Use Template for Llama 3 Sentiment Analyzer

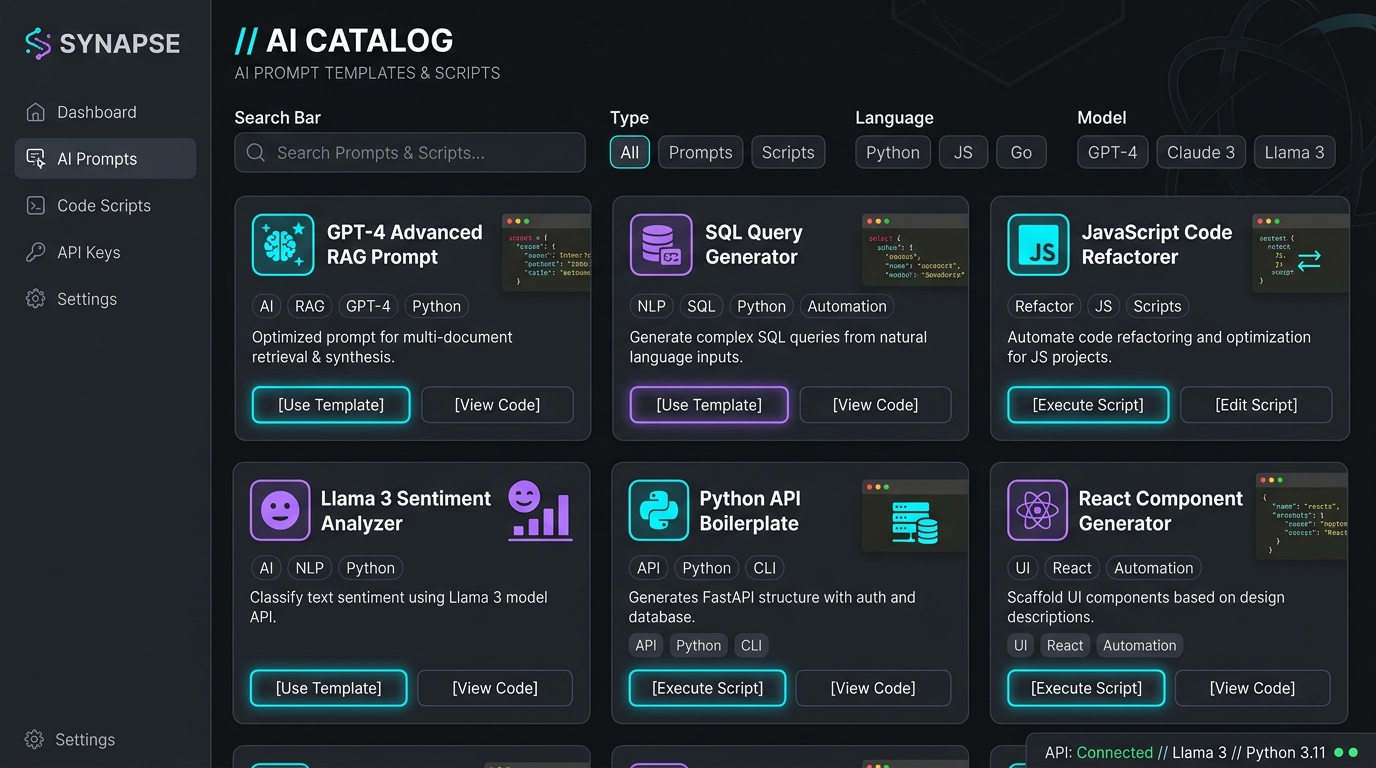click(x=329, y=688)
